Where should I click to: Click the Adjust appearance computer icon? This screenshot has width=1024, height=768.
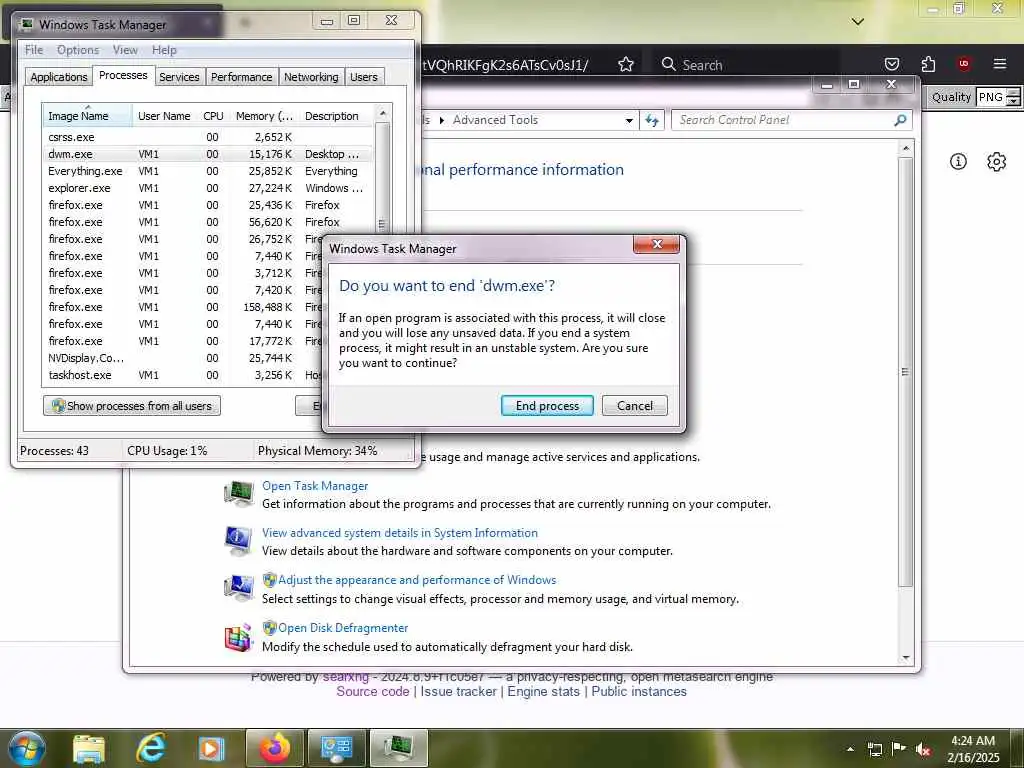click(238, 588)
